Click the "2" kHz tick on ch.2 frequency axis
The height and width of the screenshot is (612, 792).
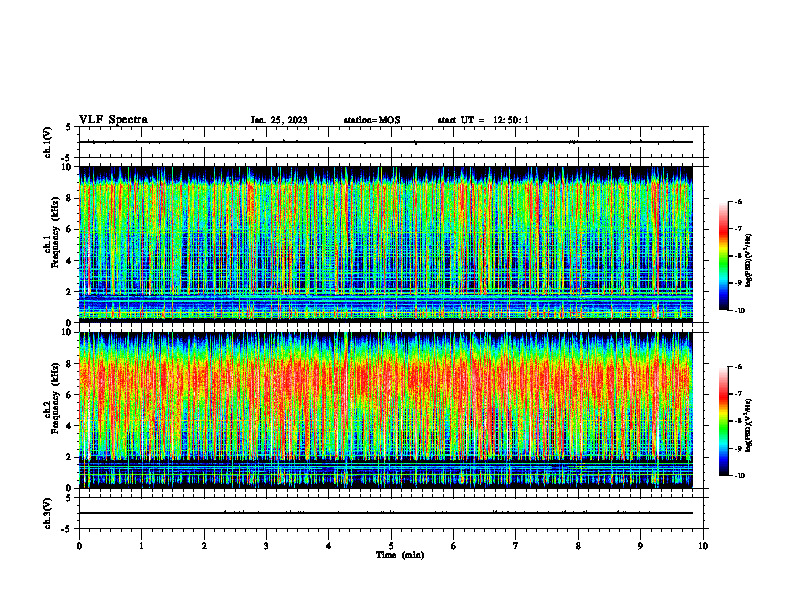click(x=70, y=457)
